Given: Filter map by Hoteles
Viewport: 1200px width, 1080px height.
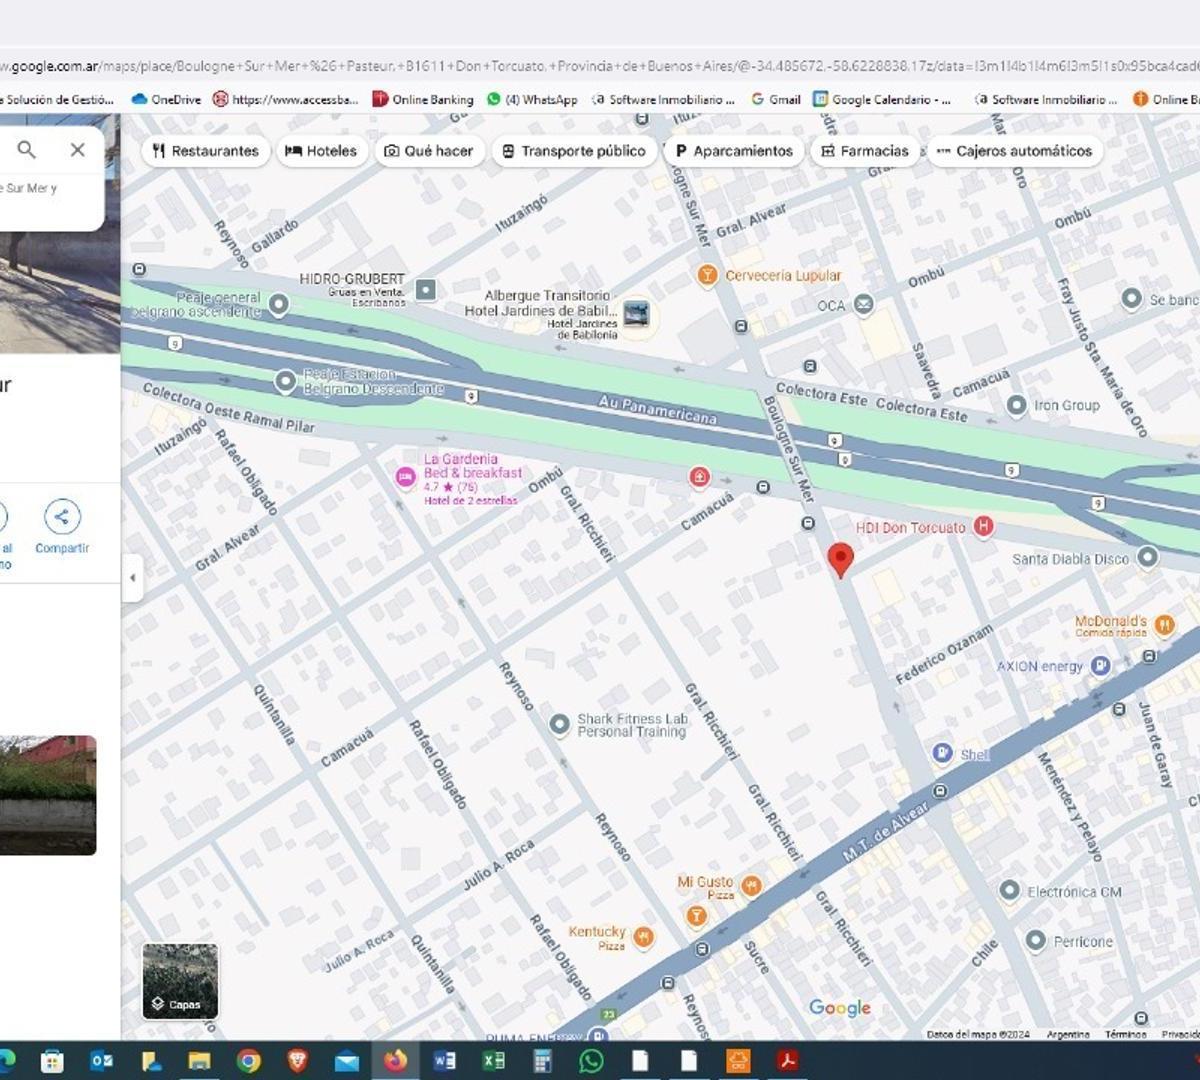Looking at the screenshot, I should tap(321, 151).
